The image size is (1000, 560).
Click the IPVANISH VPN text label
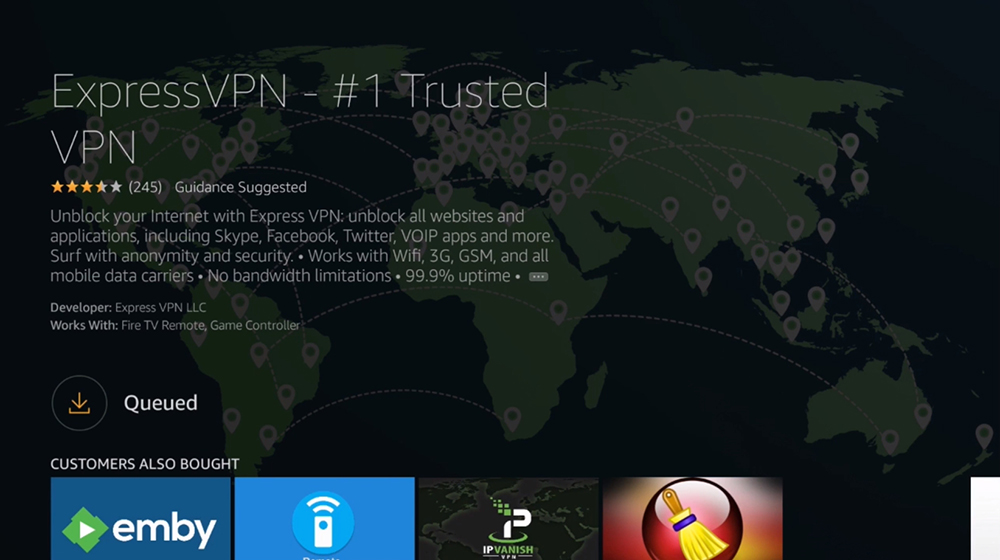[x=508, y=552]
